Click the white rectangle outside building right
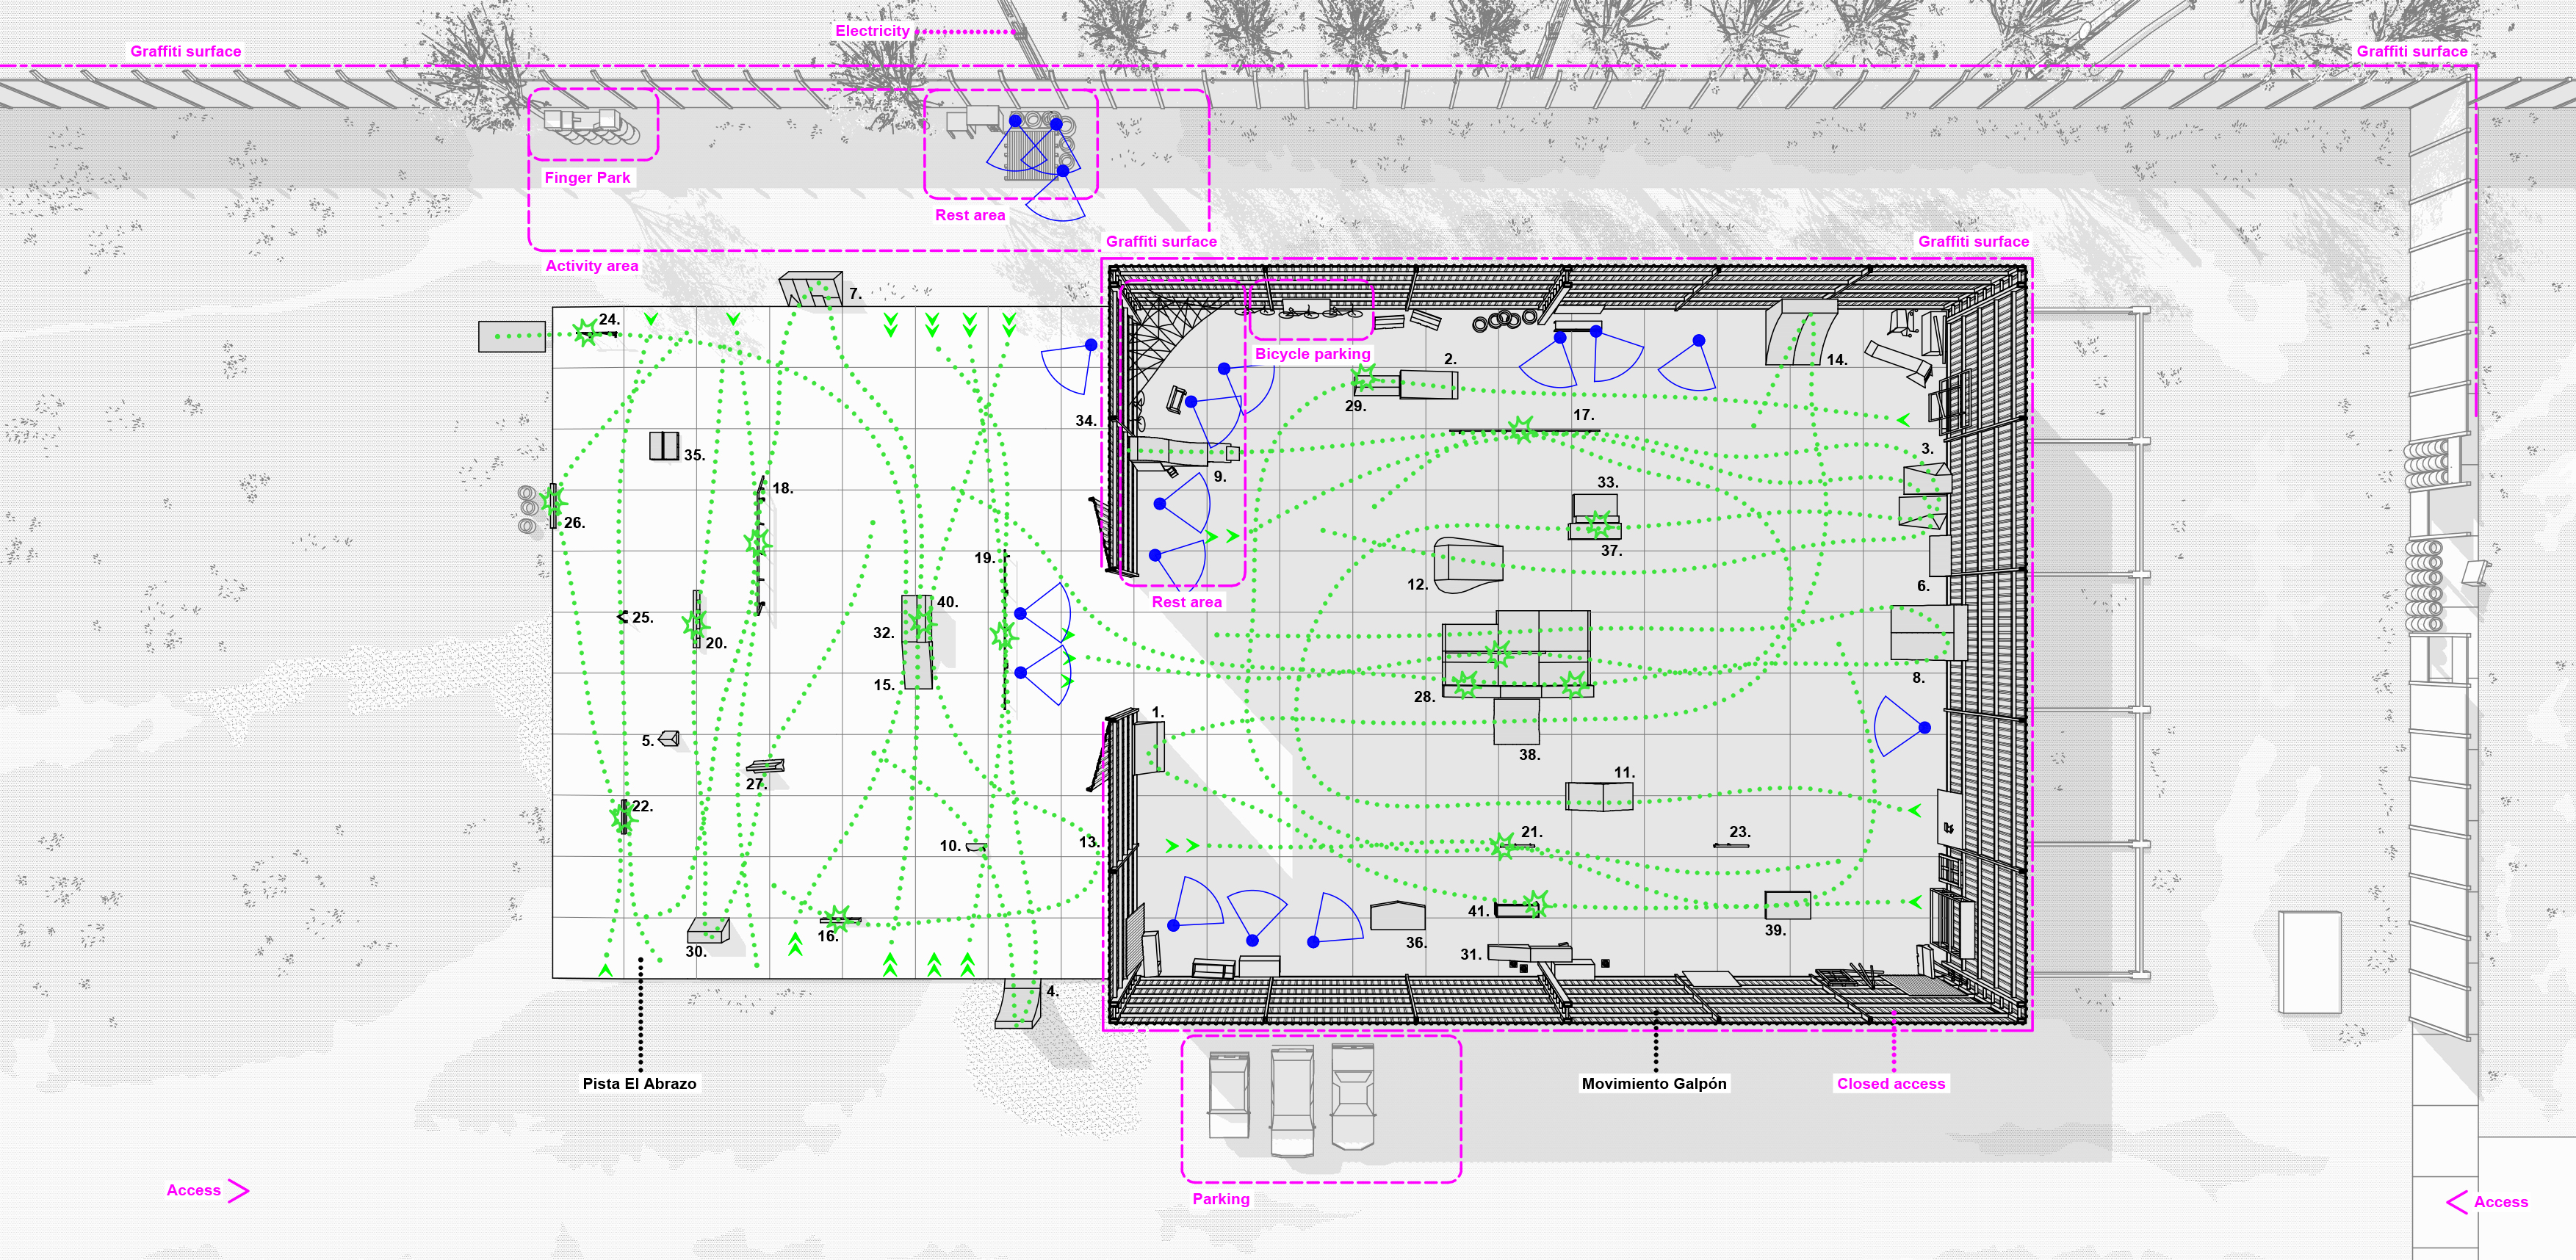This screenshot has height=1260, width=2576. pyautogui.click(x=2309, y=962)
